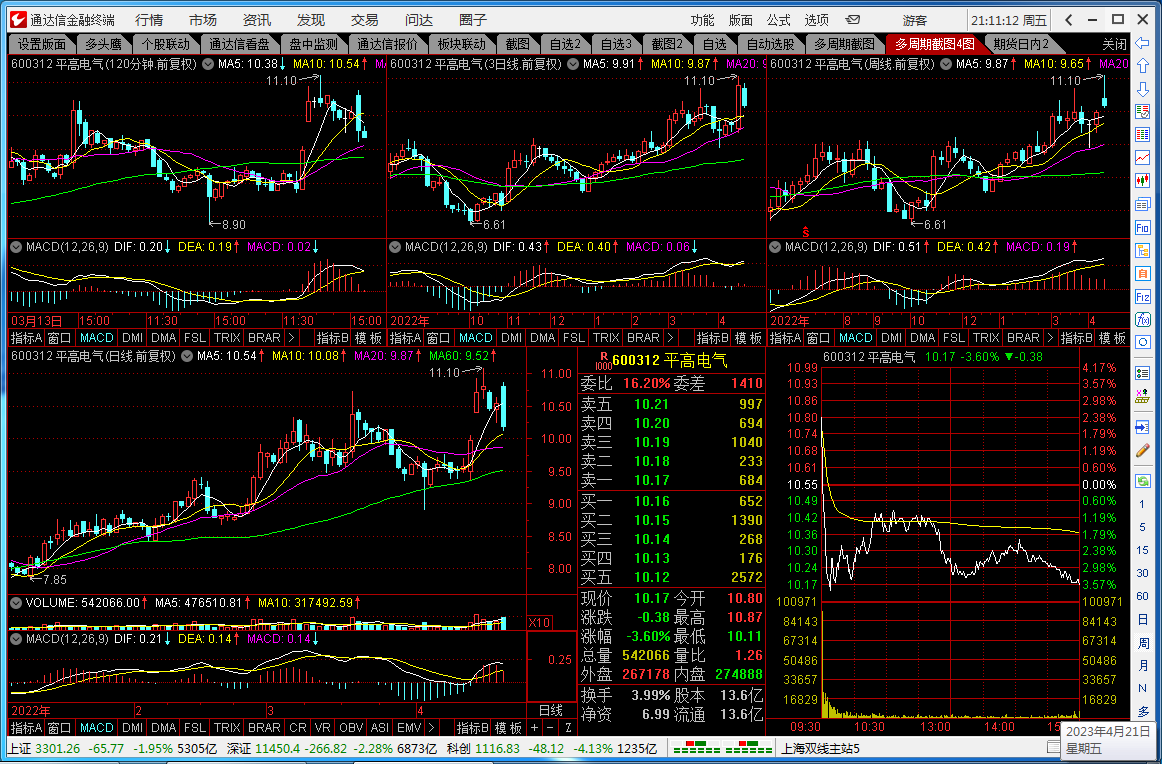Switch to 60-minute period in sidebar
This screenshot has height=764, width=1162.
[1142, 597]
